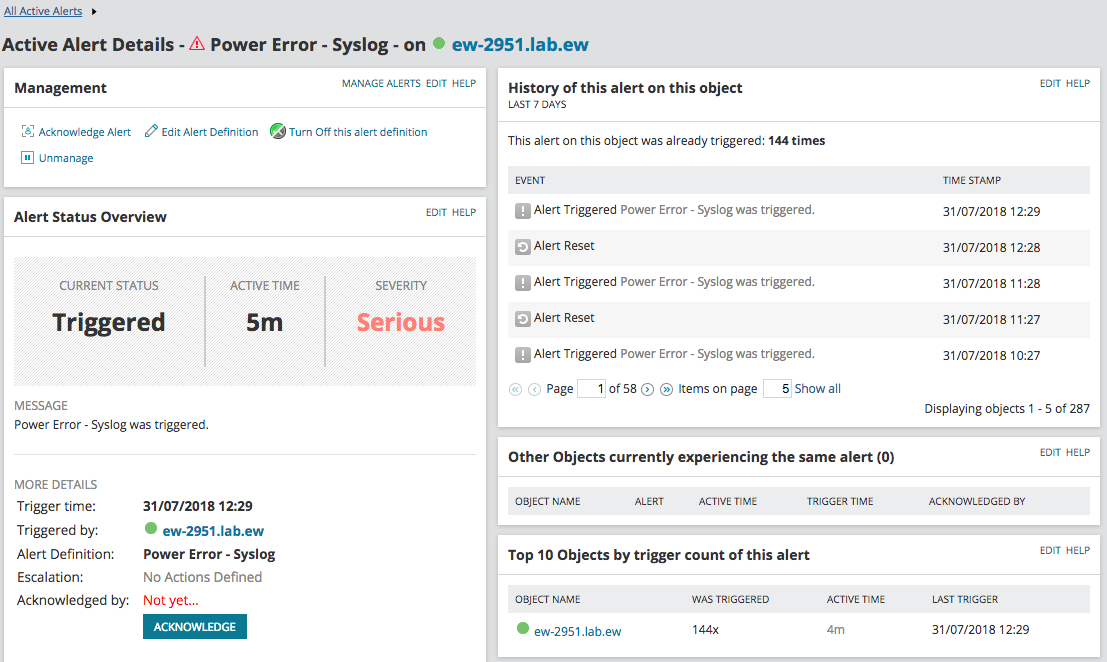Image resolution: width=1107 pixels, height=662 pixels.
Task: Click the pencil icon for Edit Alert Definition
Action: pyautogui.click(x=151, y=131)
